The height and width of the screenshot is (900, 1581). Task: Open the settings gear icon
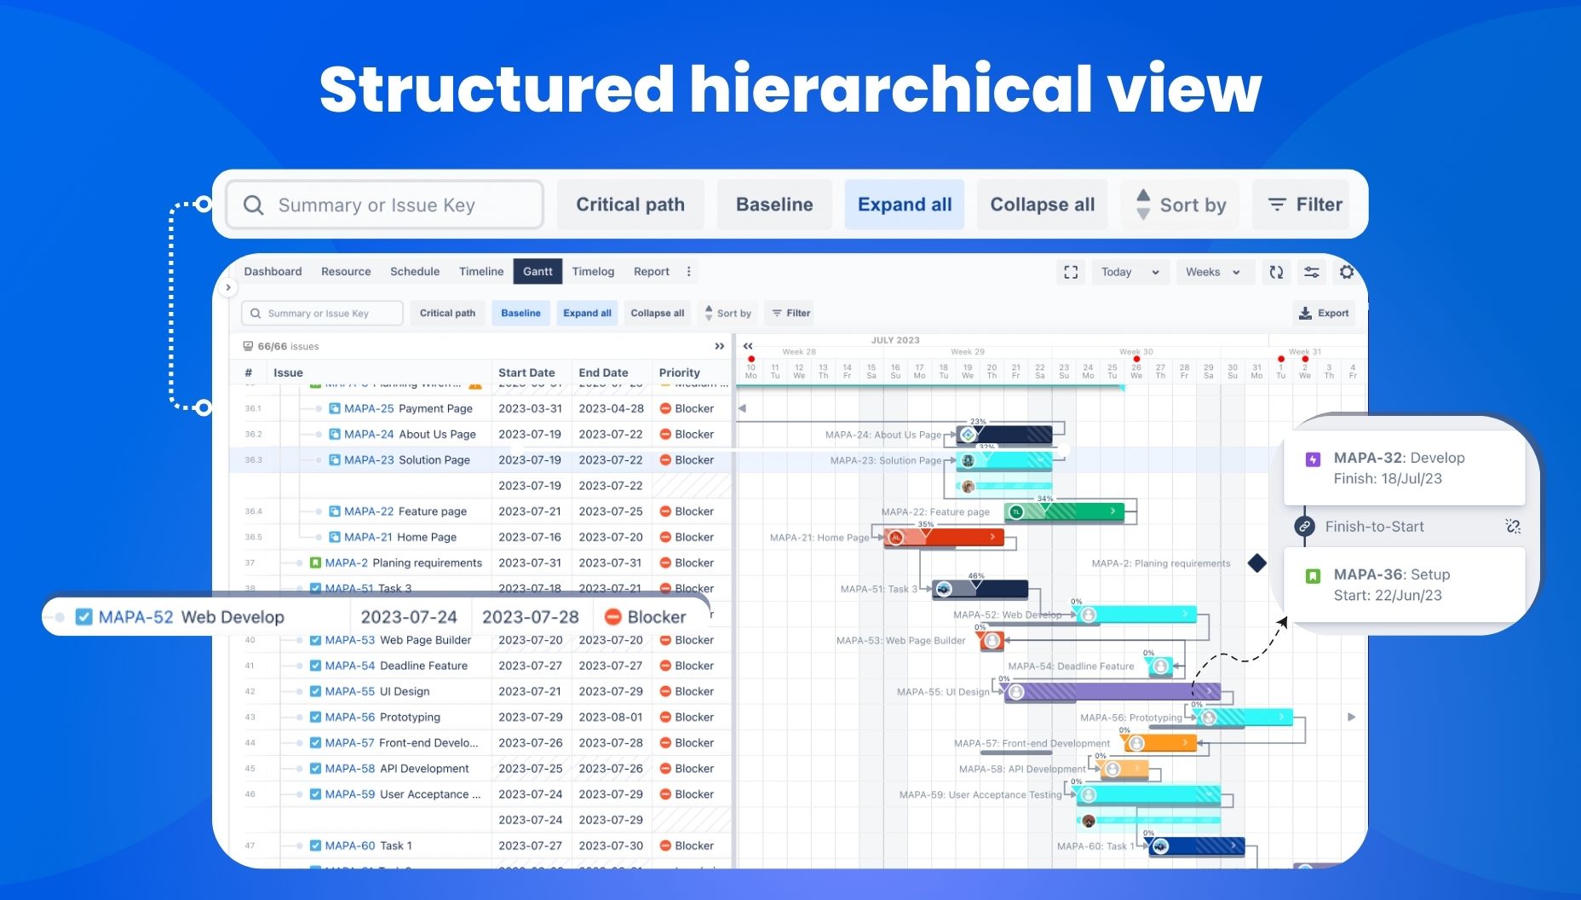(1346, 272)
